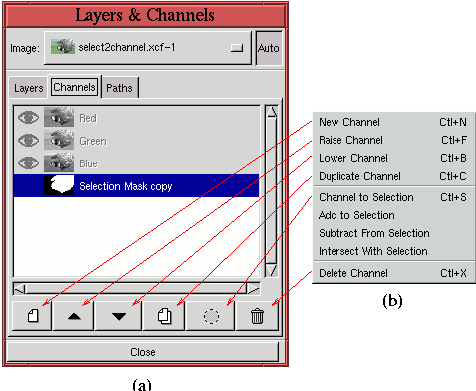Switch to the Layers tab
476x391 pixels.
click(x=28, y=88)
